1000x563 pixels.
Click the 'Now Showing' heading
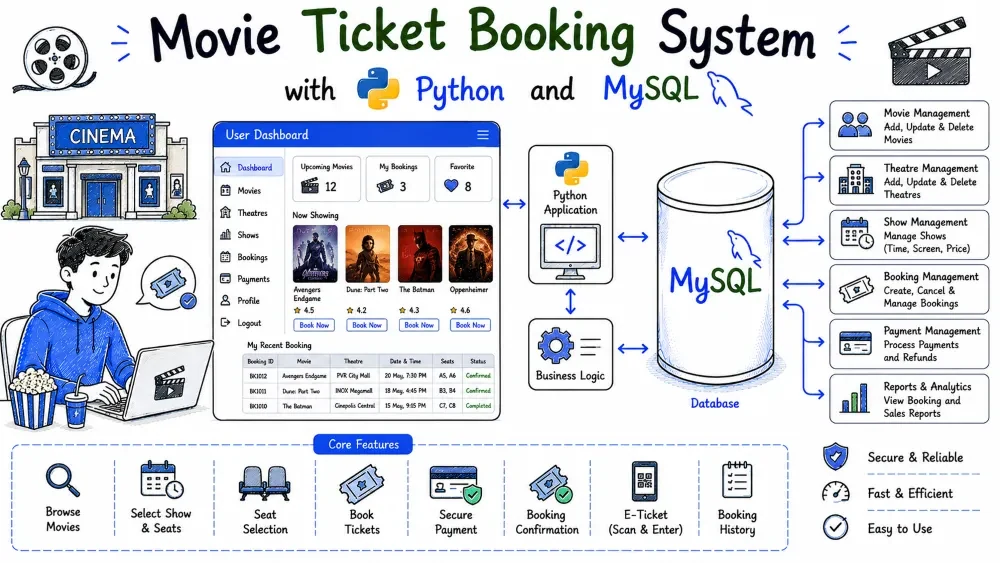point(315,216)
